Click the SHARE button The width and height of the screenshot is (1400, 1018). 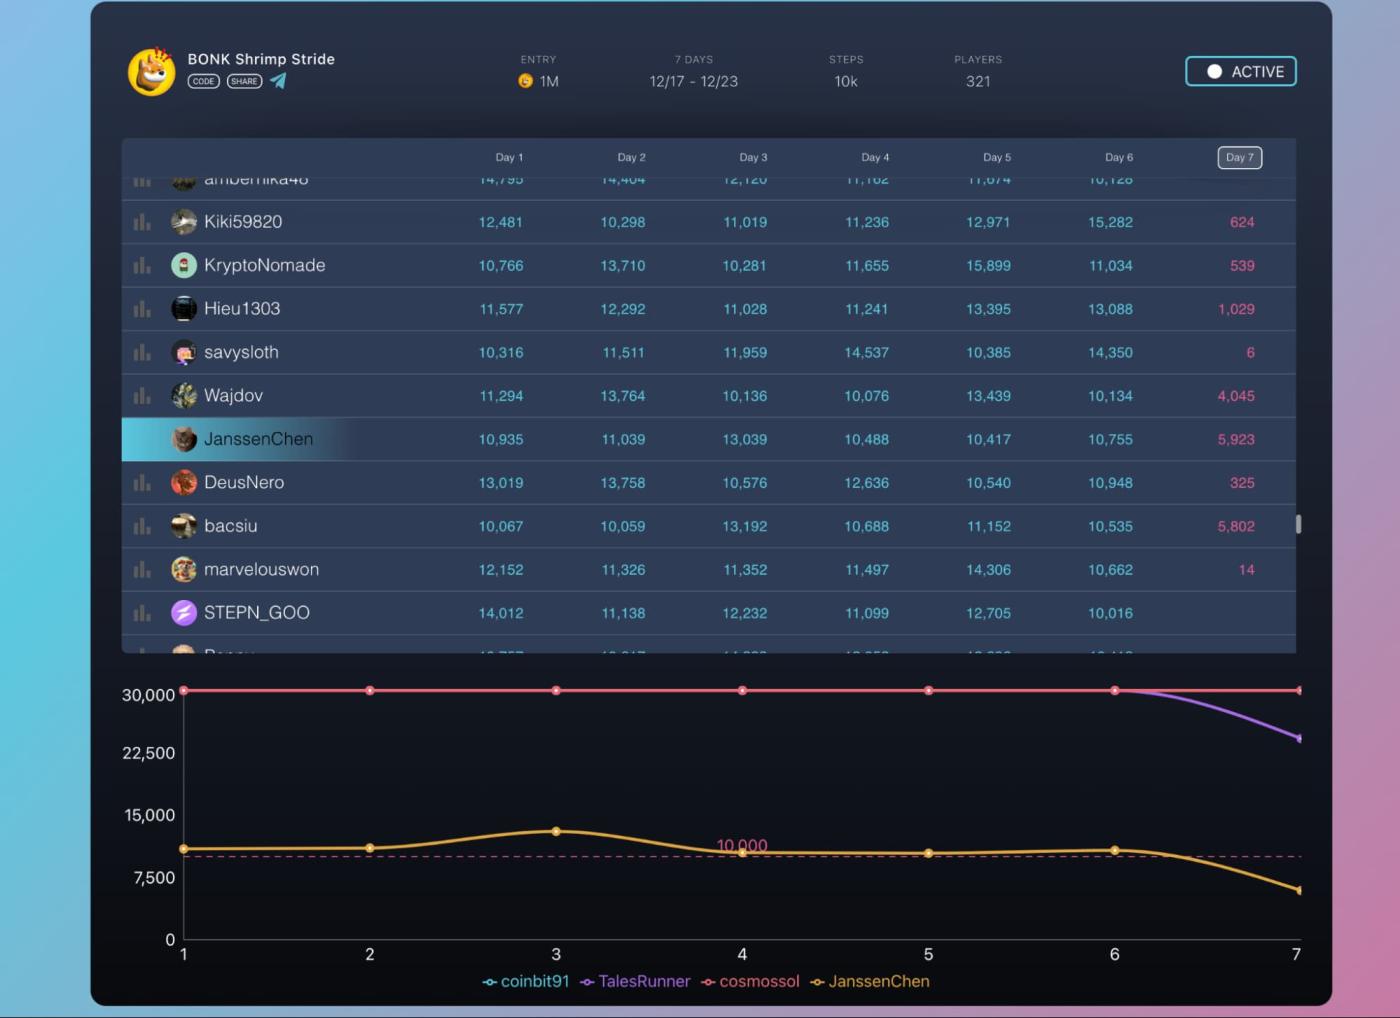pos(244,81)
